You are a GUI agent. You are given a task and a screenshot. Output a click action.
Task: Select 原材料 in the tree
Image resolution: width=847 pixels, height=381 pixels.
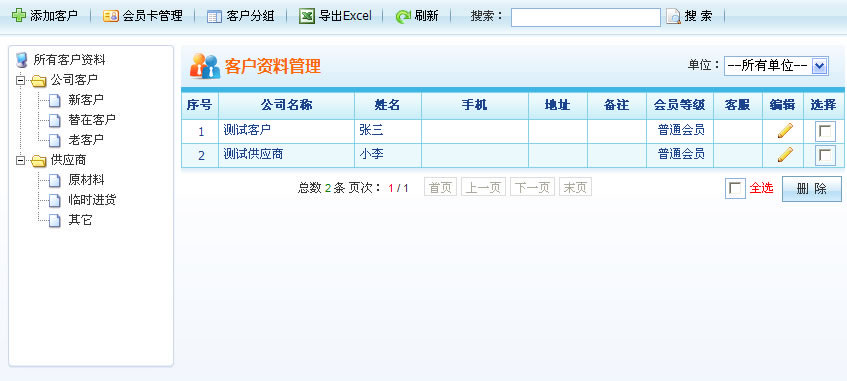(86, 180)
